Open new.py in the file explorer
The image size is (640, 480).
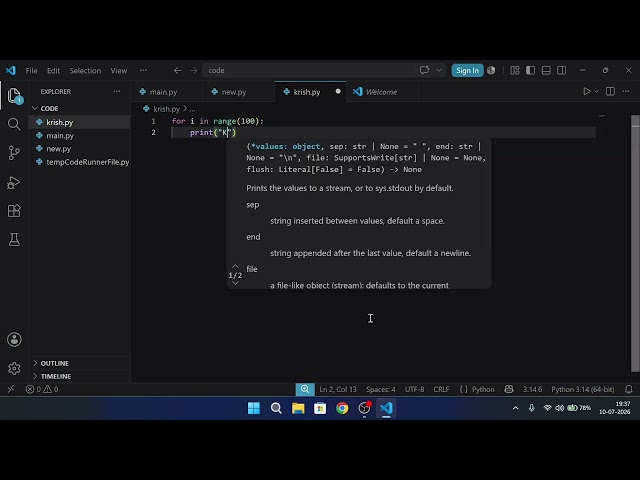point(80,149)
